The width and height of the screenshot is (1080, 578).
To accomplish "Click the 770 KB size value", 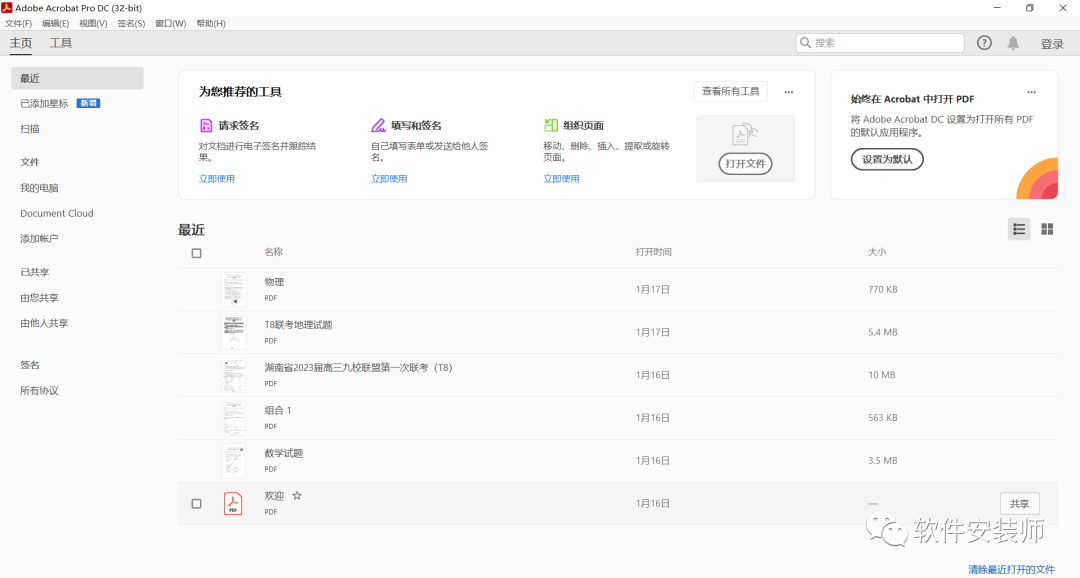I will click(882, 289).
